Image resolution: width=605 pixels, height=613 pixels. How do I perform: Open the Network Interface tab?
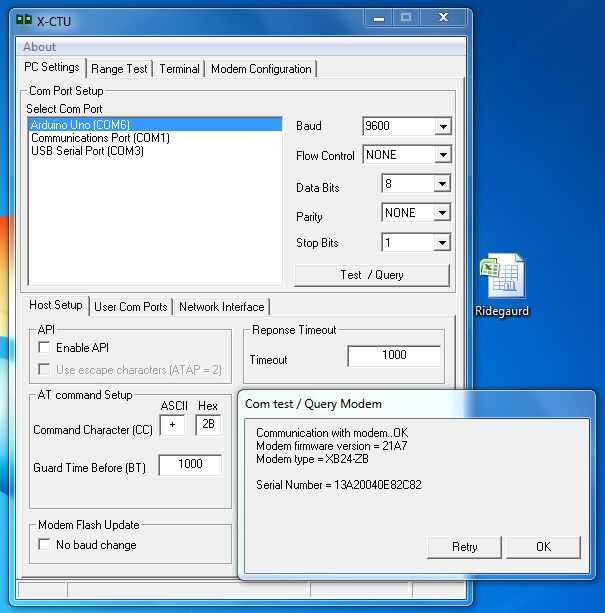(222, 306)
